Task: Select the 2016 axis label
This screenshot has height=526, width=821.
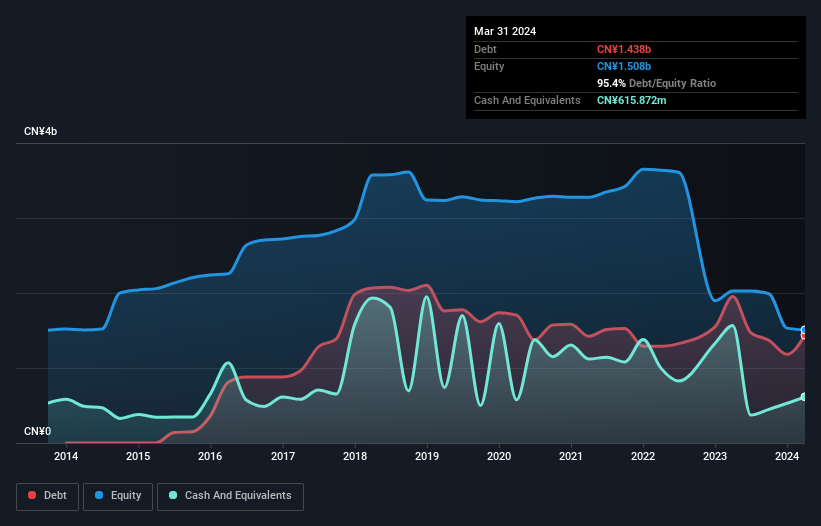Action: [x=210, y=456]
